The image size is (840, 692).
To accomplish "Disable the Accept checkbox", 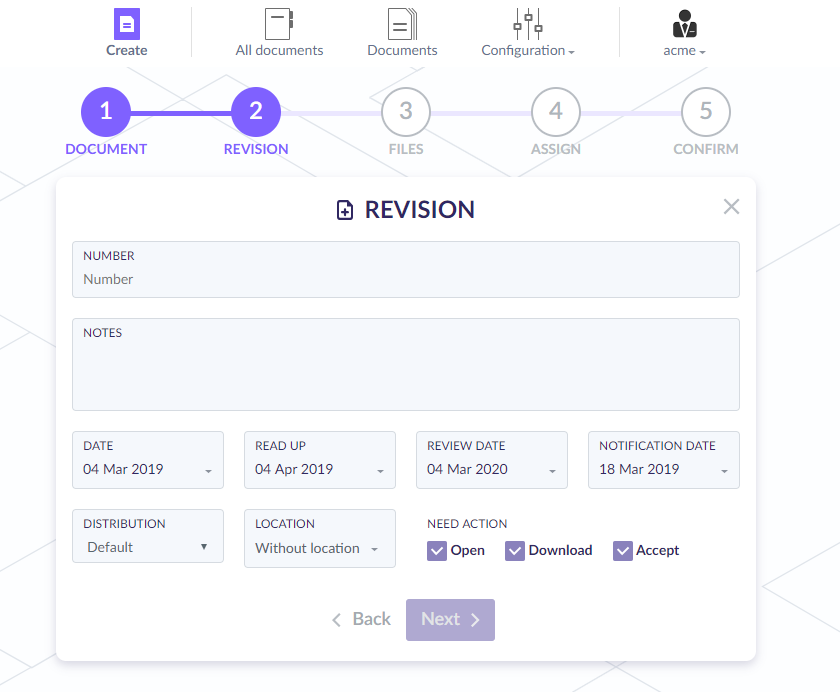I will (x=623, y=551).
